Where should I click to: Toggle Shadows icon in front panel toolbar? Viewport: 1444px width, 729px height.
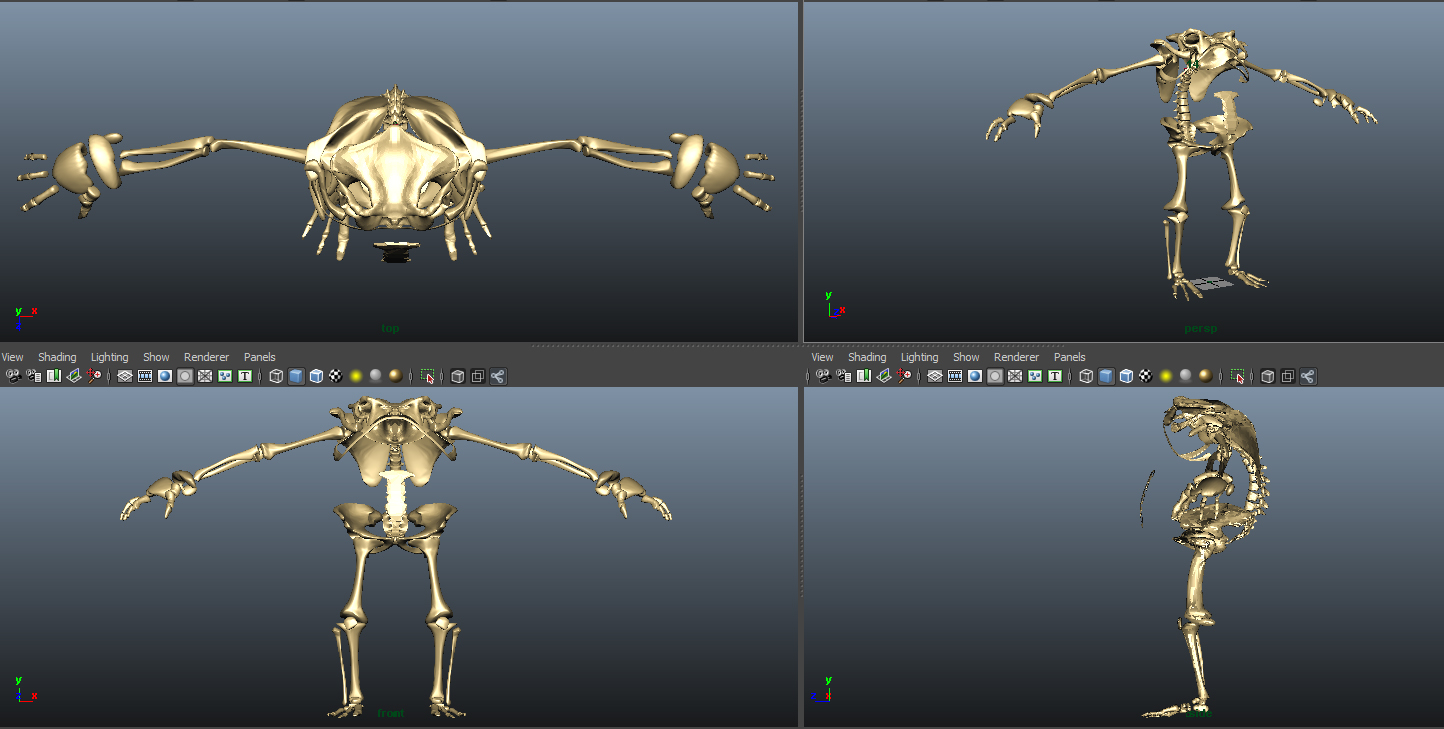coord(376,376)
